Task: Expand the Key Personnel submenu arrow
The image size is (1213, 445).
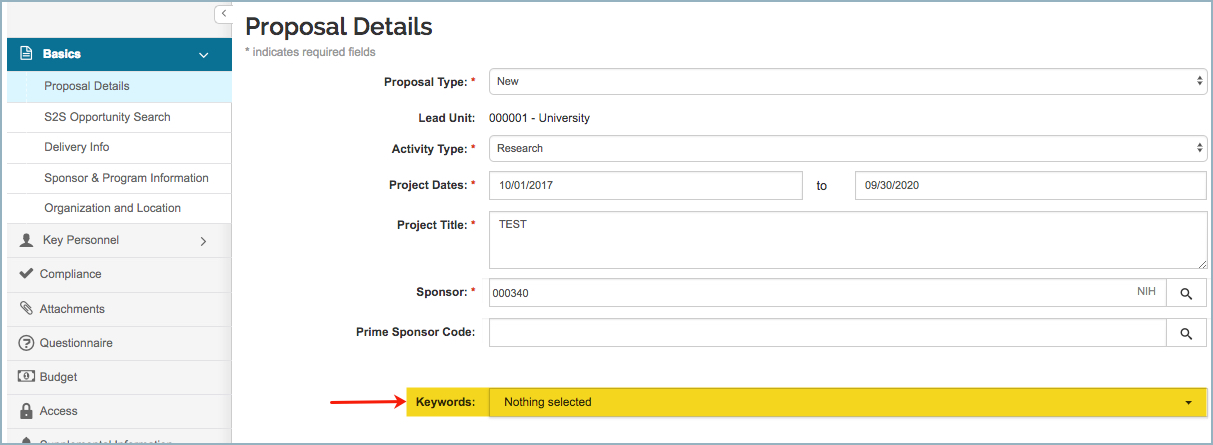Action: (204, 241)
